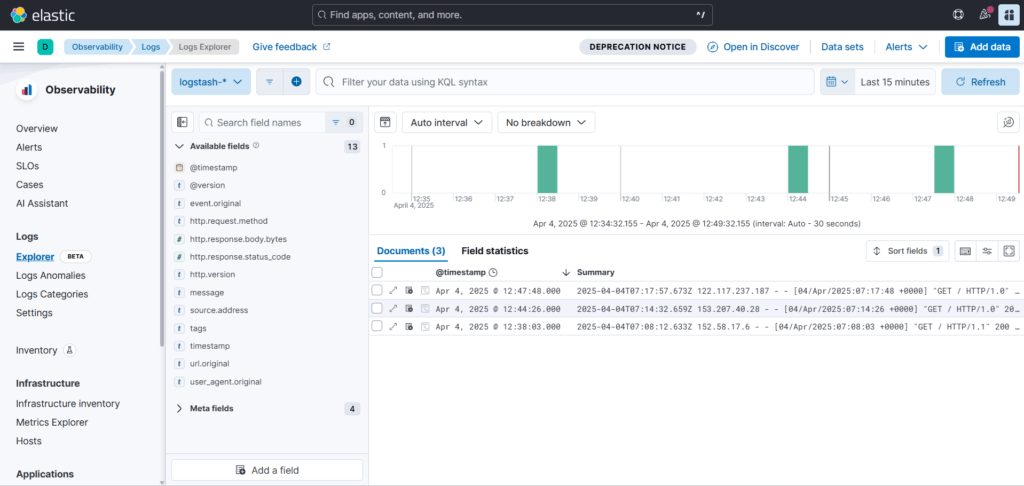Click stacktrace icon on the 12:38:03.000 row
This screenshot has height=486, width=1024.
pyautogui.click(x=425, y=327)
